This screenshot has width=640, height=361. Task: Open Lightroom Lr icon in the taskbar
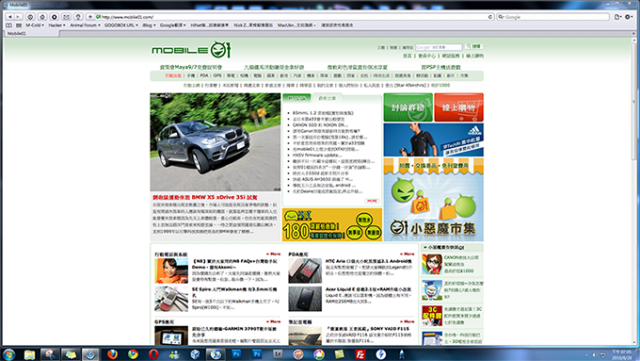pyautogui.click(x=278, y=354)
